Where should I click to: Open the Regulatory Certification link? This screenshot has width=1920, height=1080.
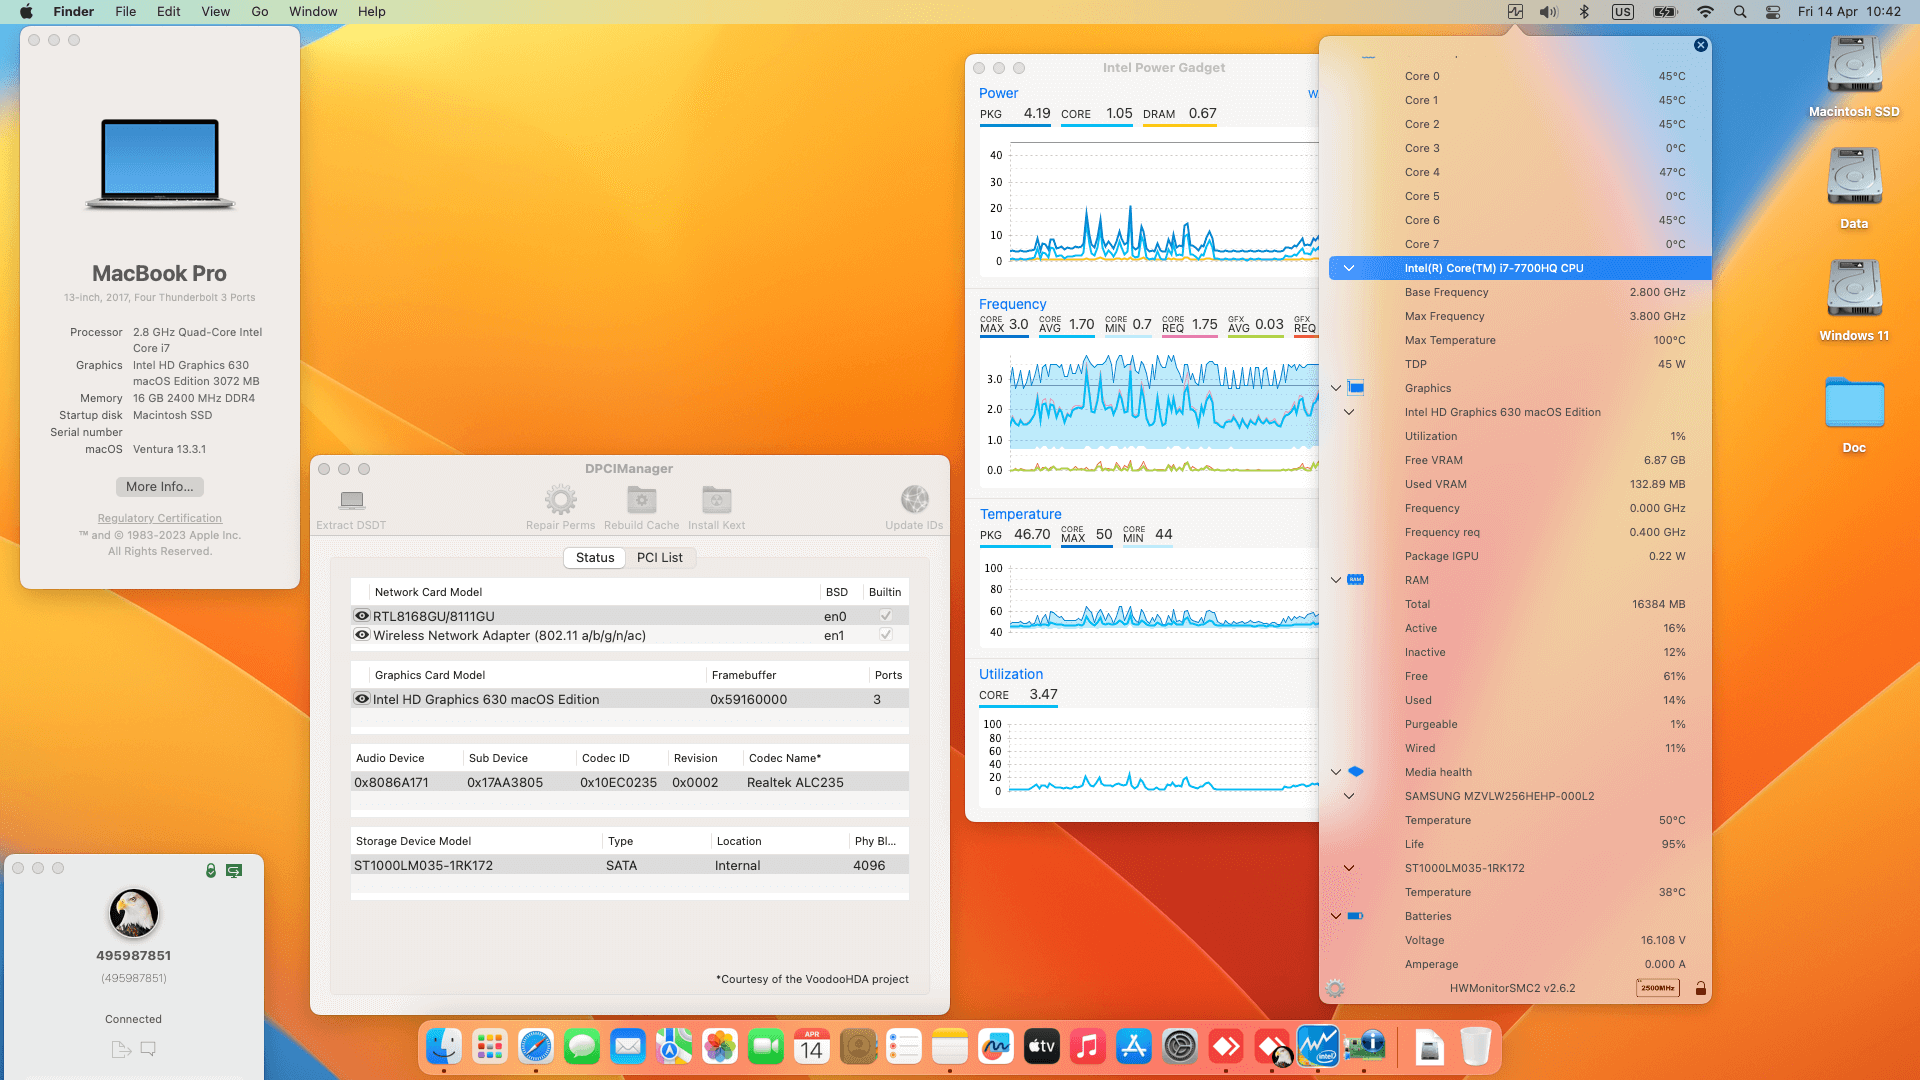[x=159, y=518]
